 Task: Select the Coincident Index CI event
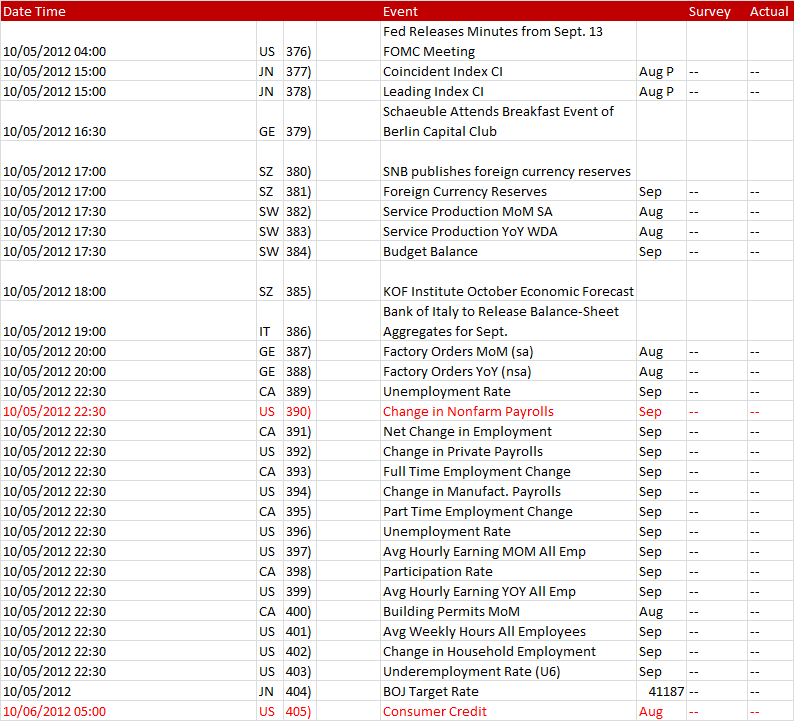coord(443,72)
